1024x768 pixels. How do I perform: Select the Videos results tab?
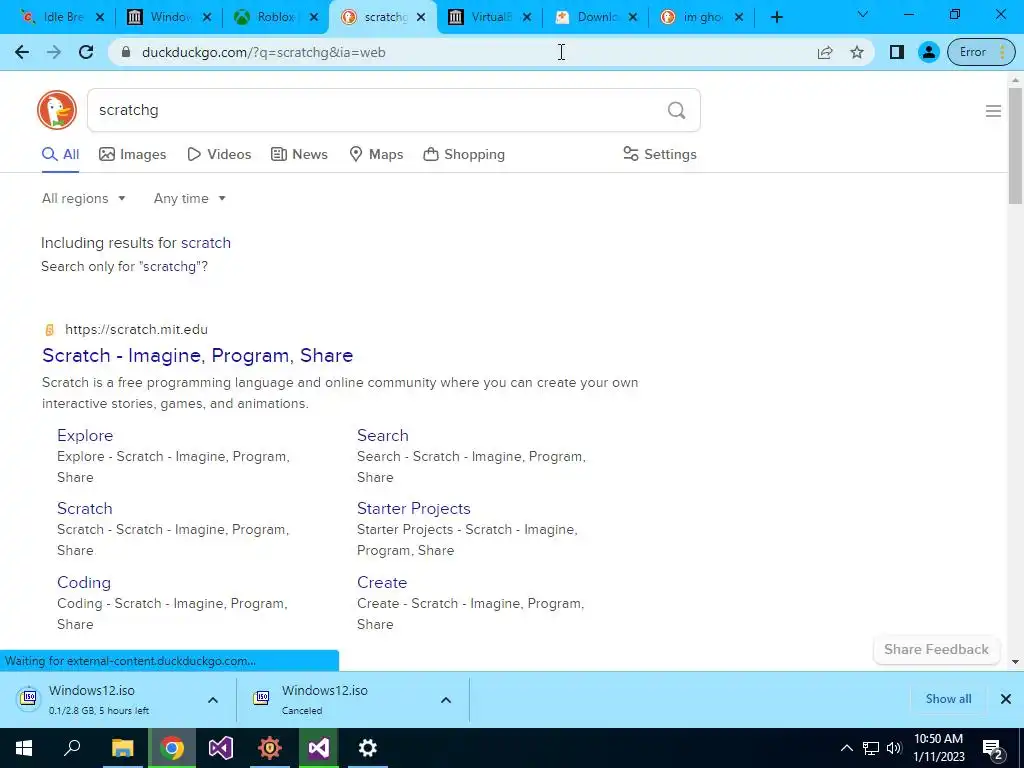point(219,154)
